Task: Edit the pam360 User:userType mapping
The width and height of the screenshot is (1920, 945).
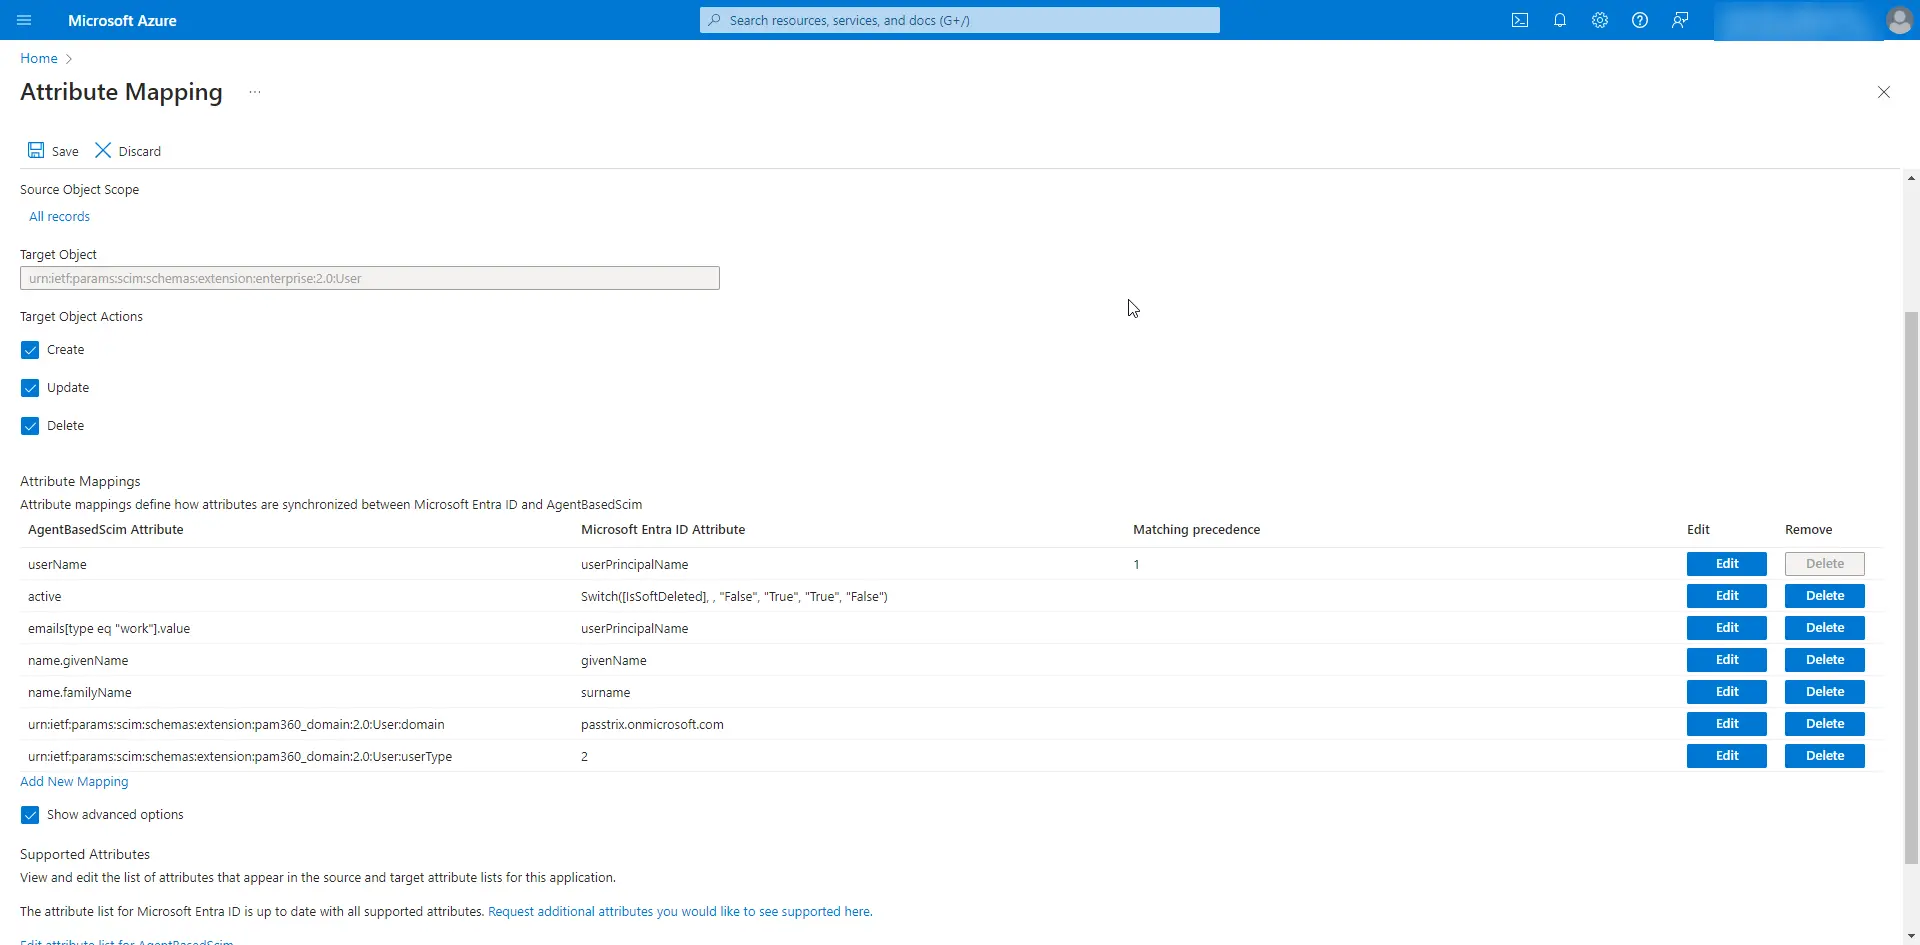Action: click(1727, 756)
